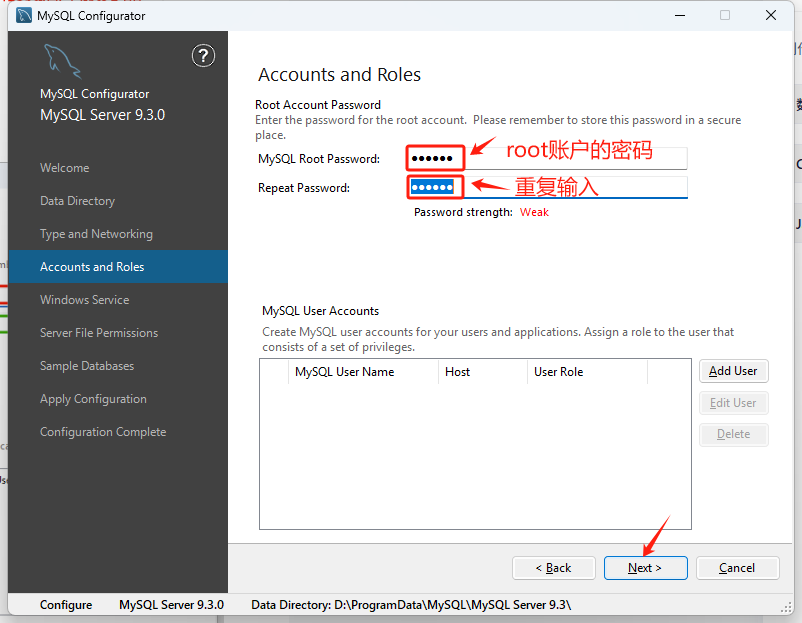Open the Windows Service step
This screenshot has height=623, width=802.
pos(84,300)
